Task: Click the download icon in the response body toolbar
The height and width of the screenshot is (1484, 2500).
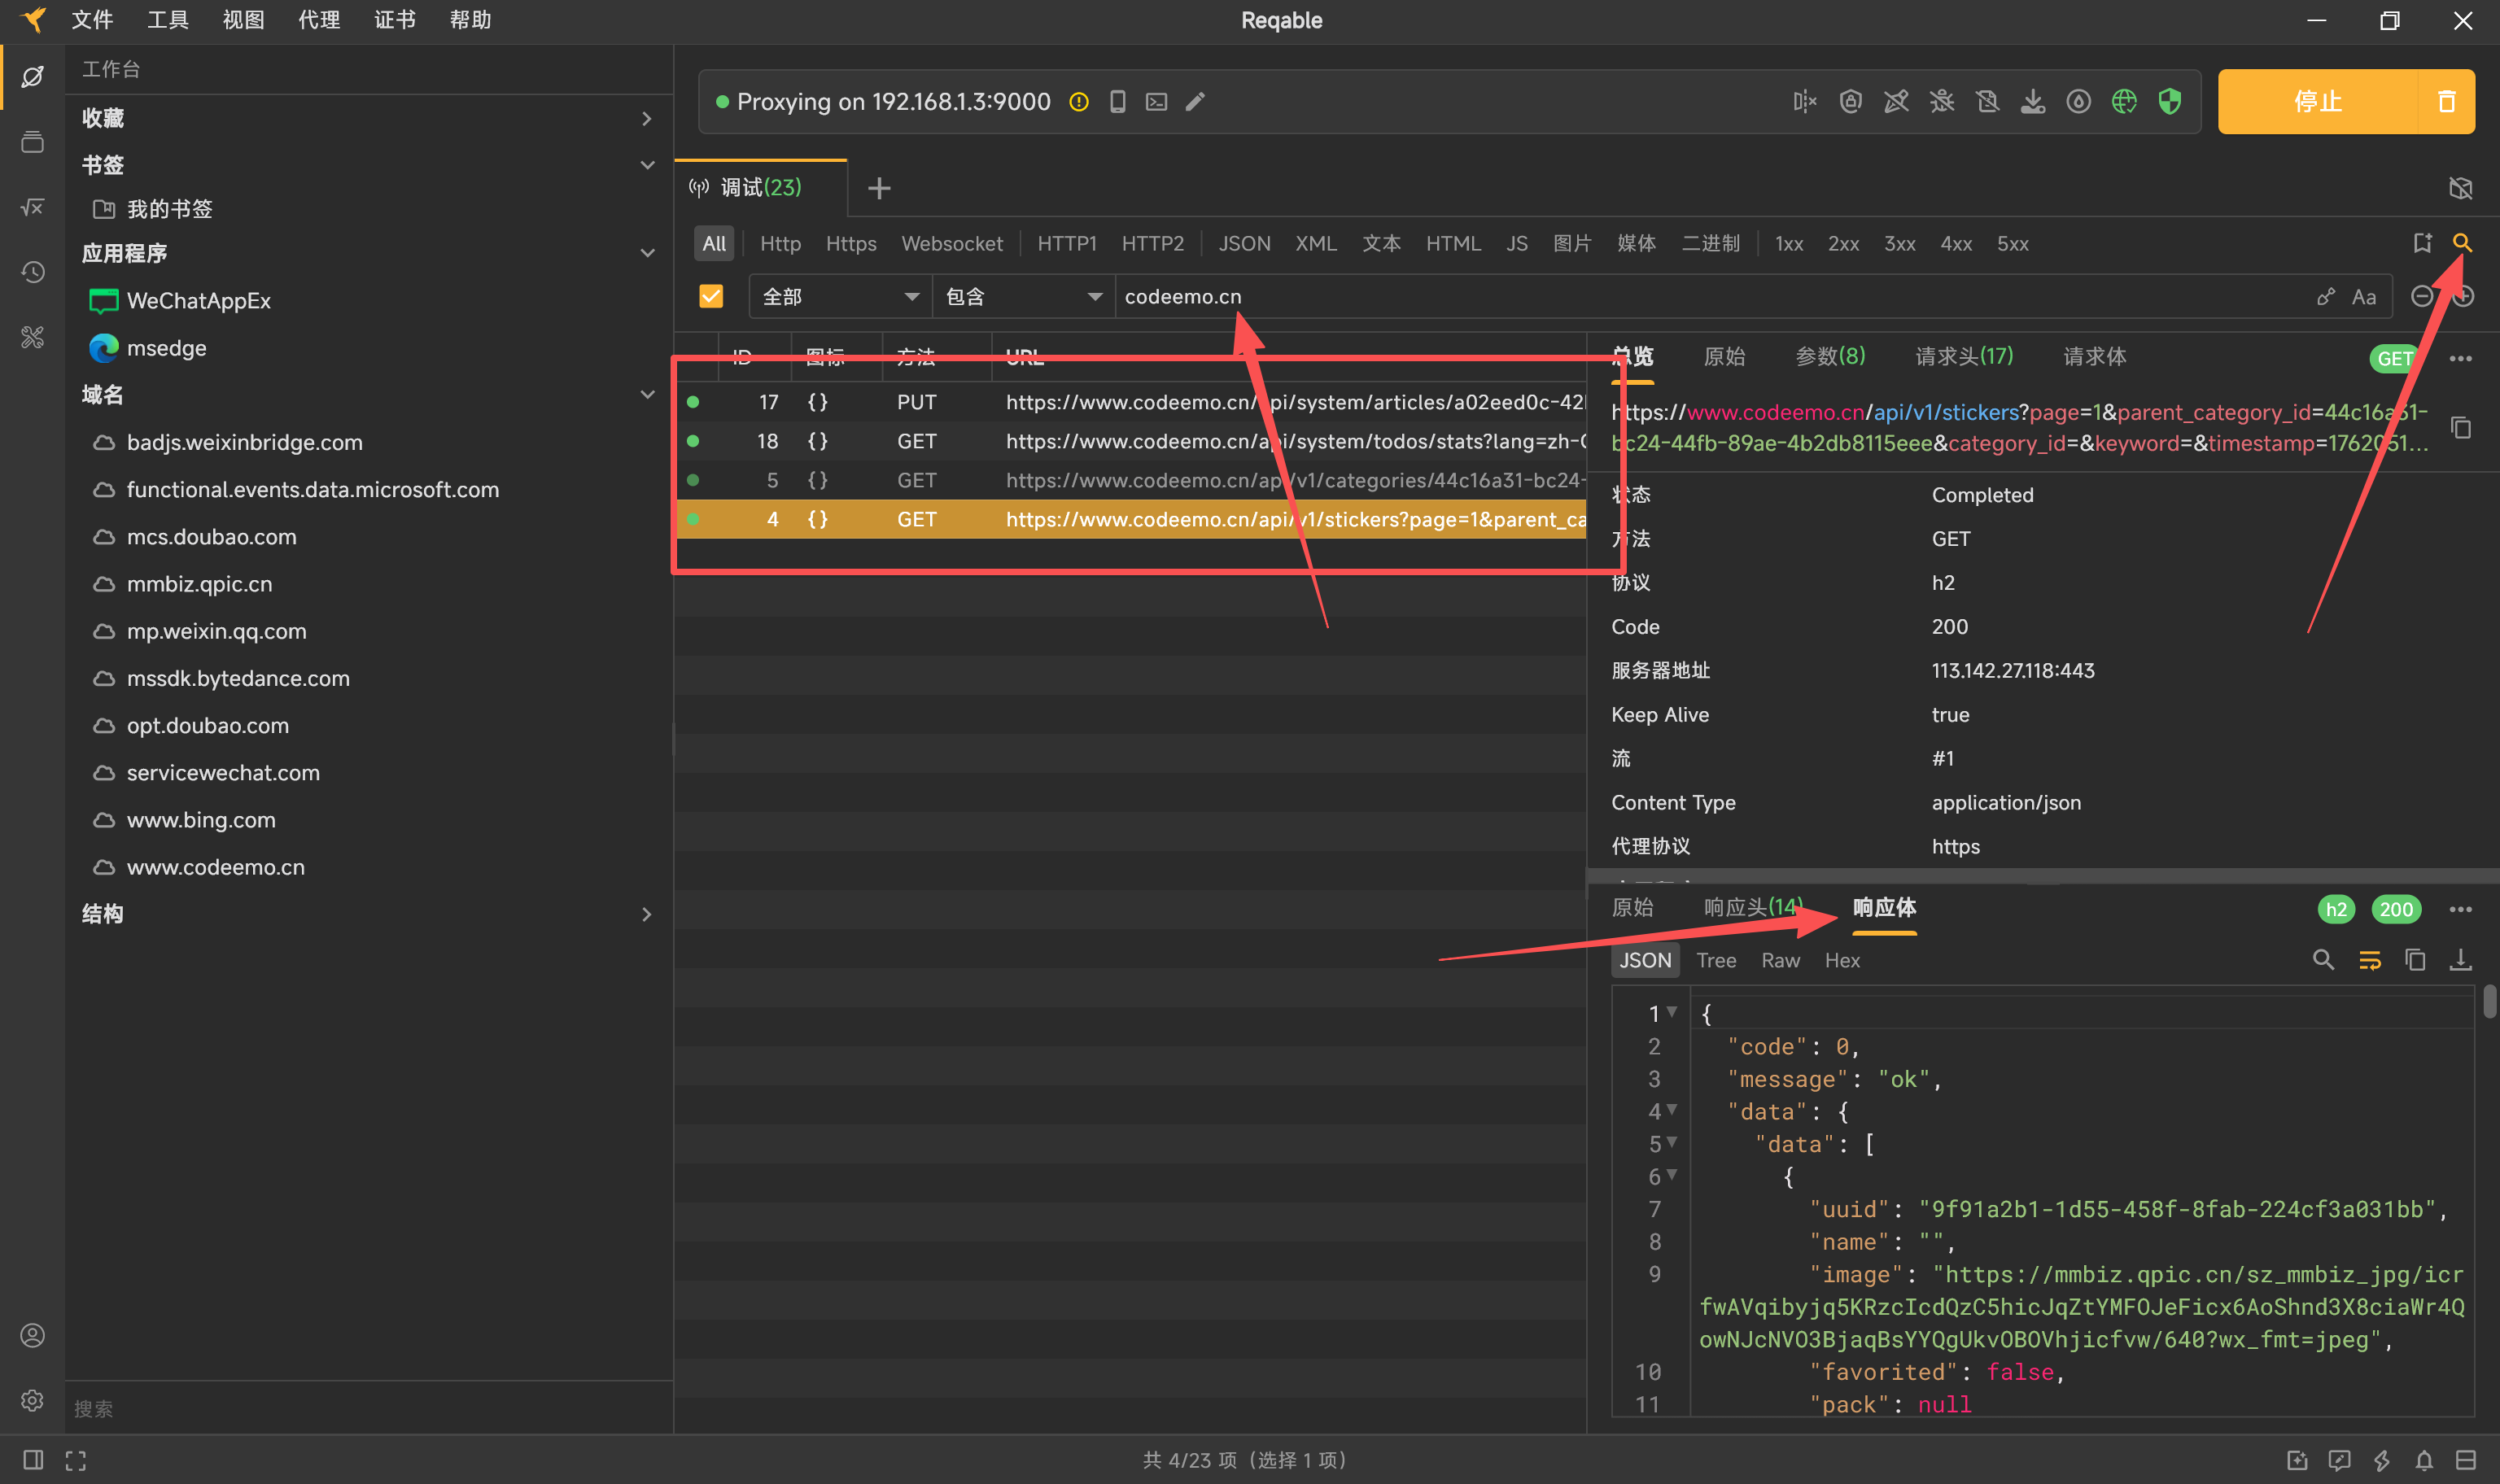Action: click(x=2460, y=960)
